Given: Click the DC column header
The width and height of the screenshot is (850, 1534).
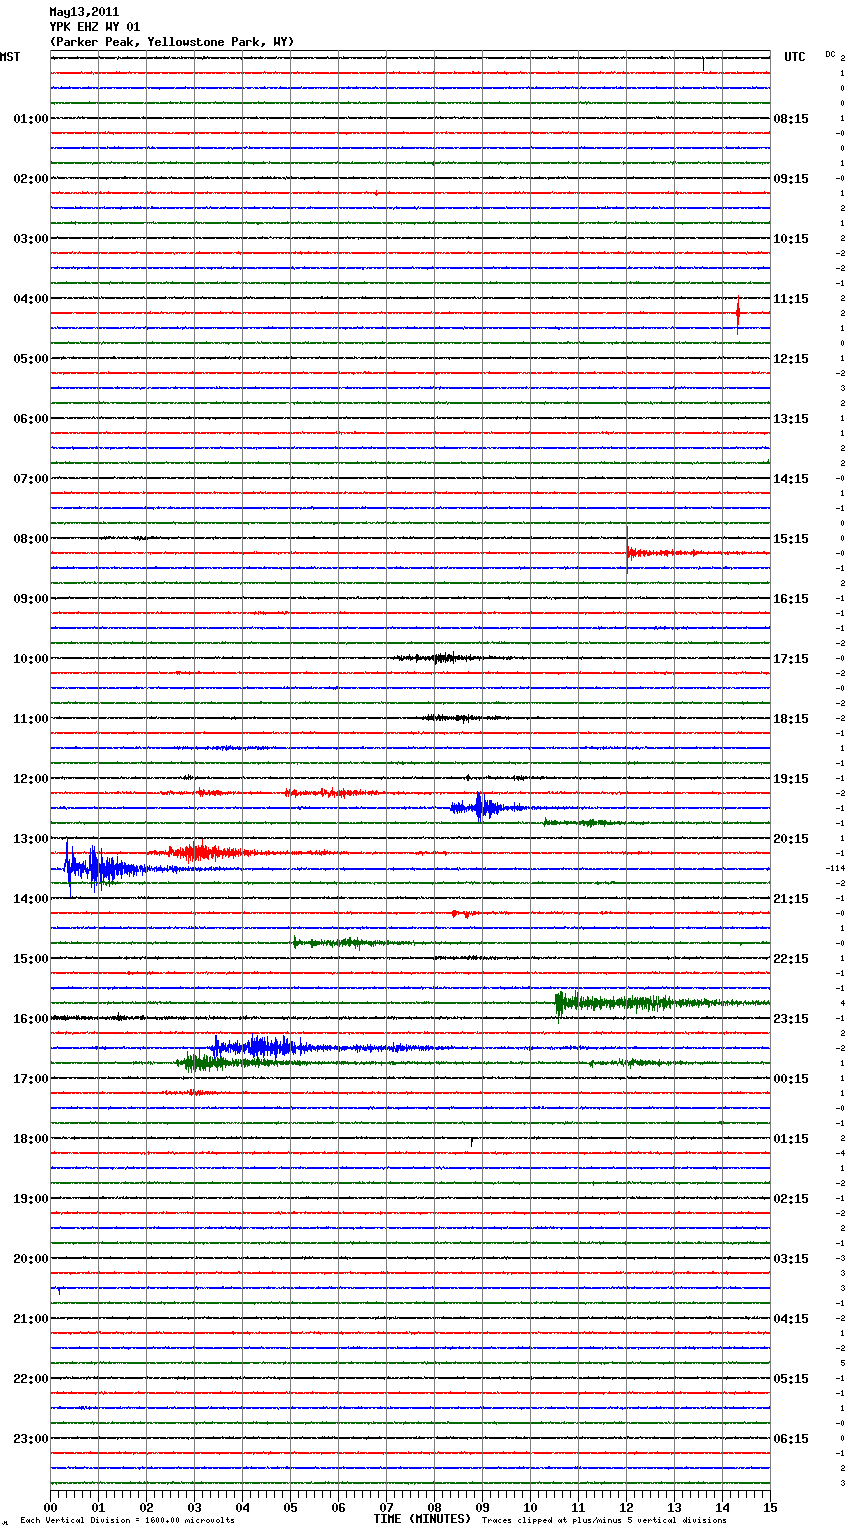Looking at the screenshot, I should coord(830,54).
